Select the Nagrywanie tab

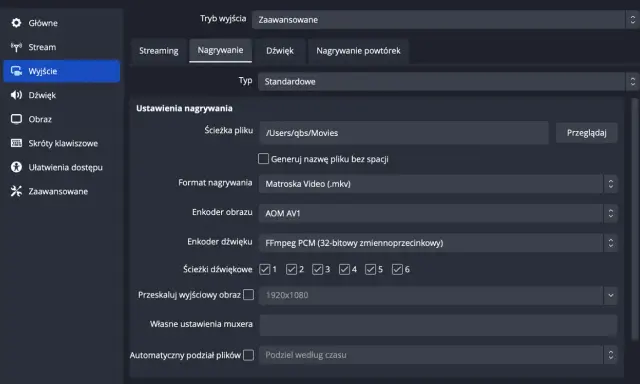click(x=220, y=50)
